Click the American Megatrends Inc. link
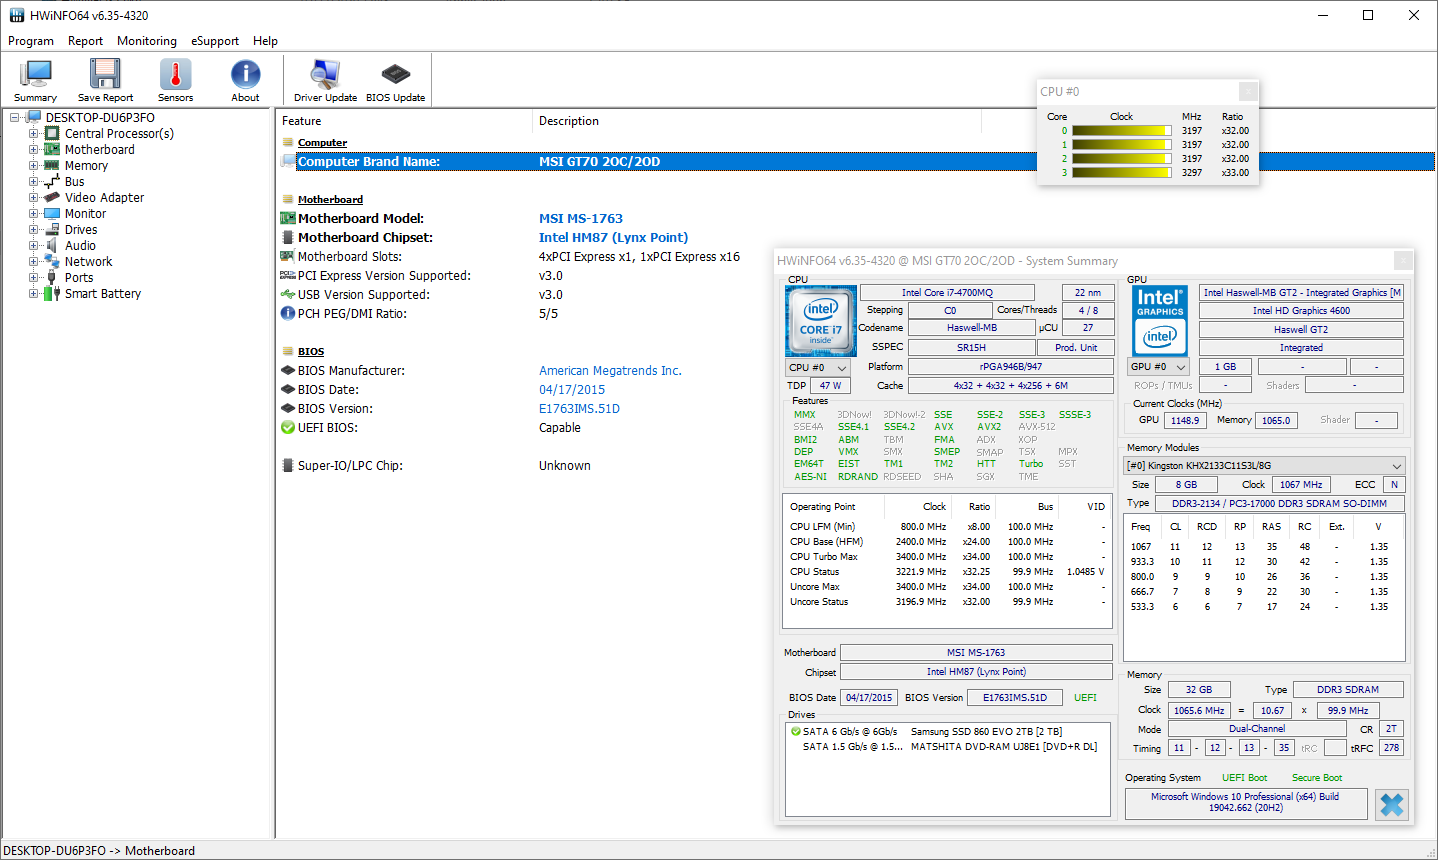This screenshot has height=860, width=1438. point(610,371)
